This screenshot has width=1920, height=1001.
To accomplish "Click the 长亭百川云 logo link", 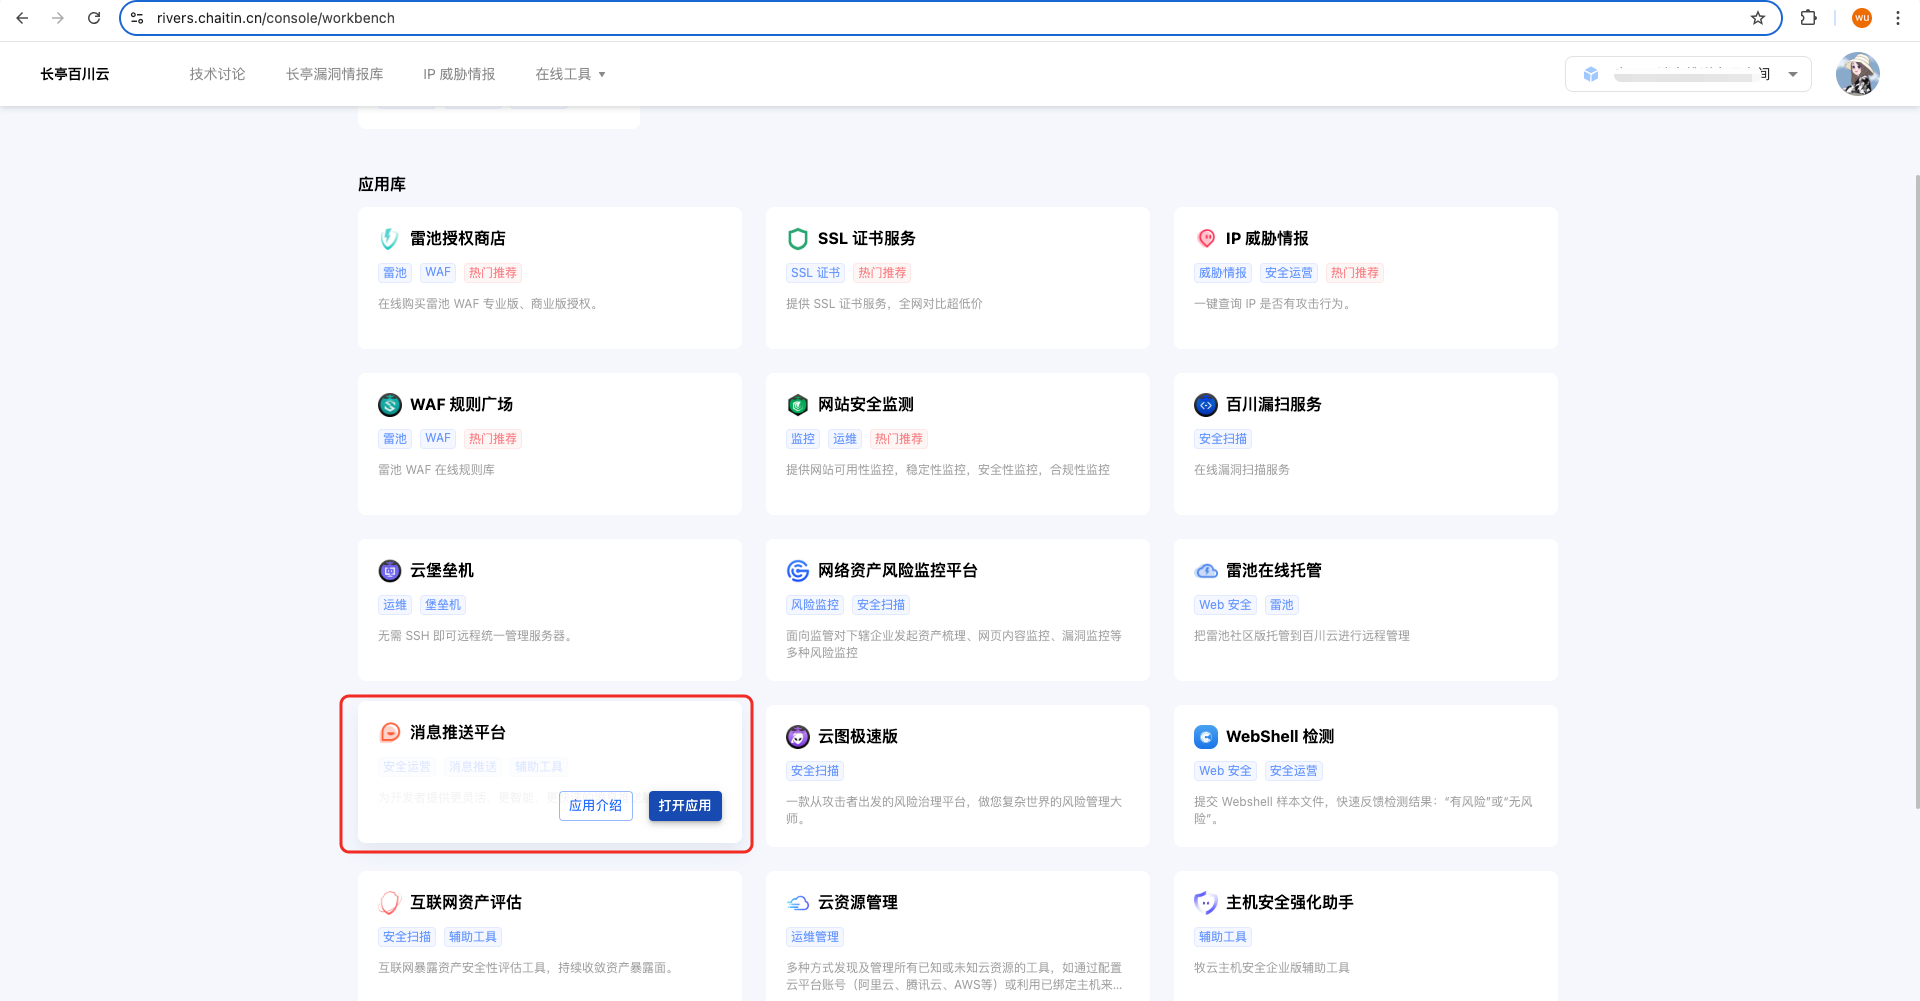I will click(75, 74).
